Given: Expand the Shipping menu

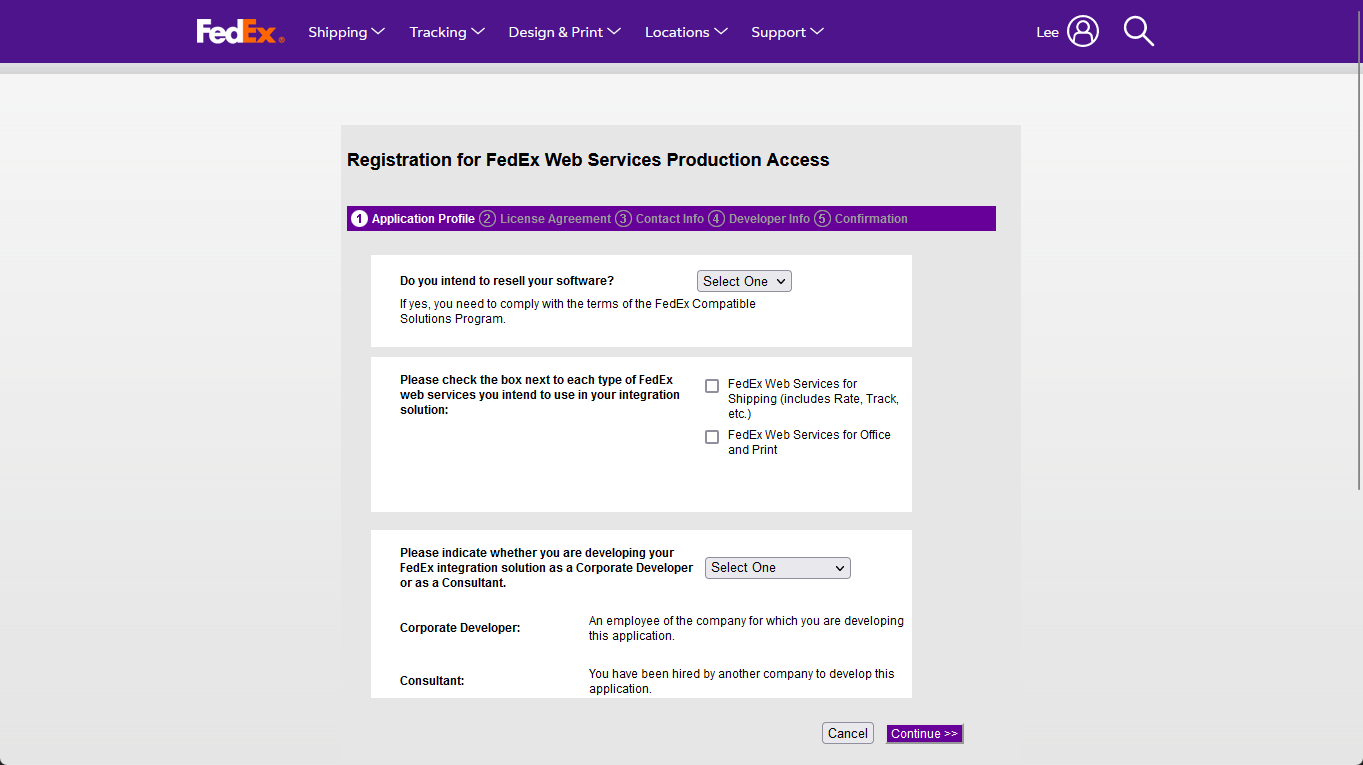Looking at the screenshot, I should coord(346,32).
